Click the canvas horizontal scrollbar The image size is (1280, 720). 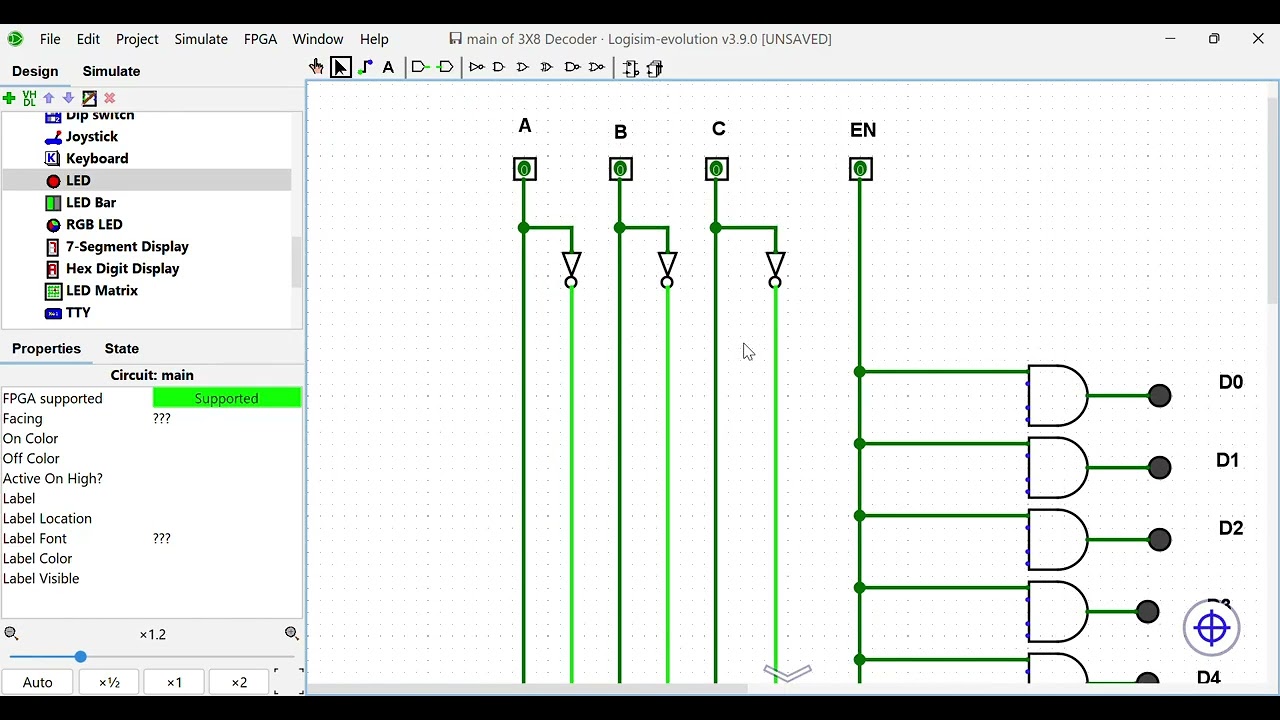[528, 688]
